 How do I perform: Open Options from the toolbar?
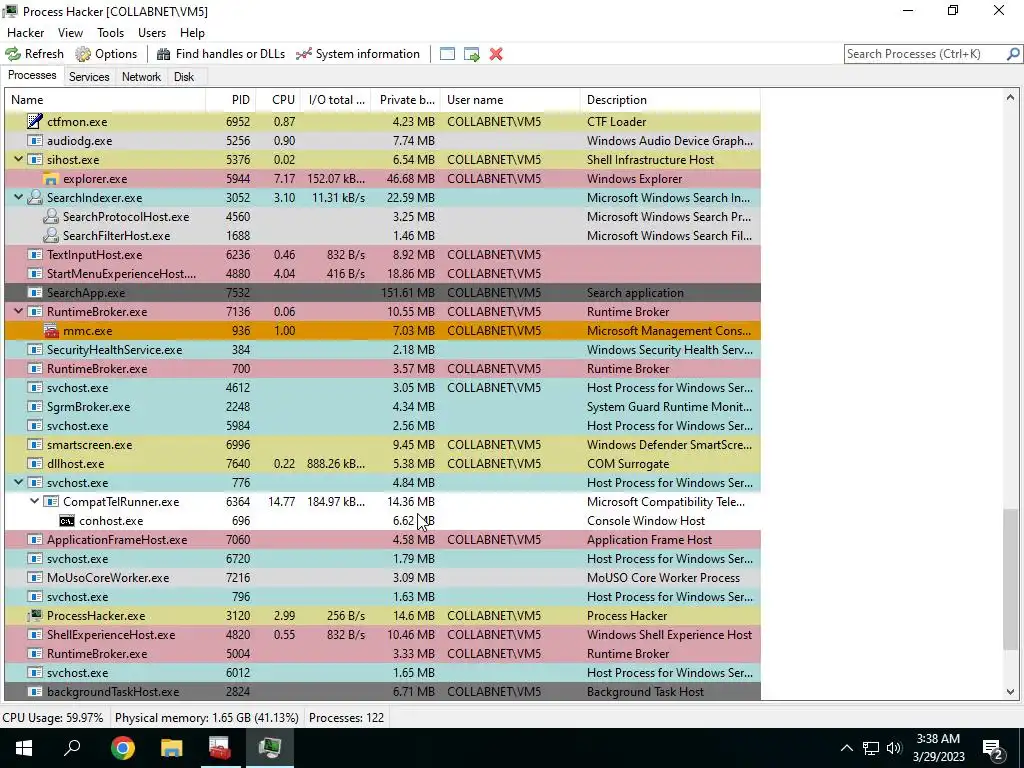(106, 54)
